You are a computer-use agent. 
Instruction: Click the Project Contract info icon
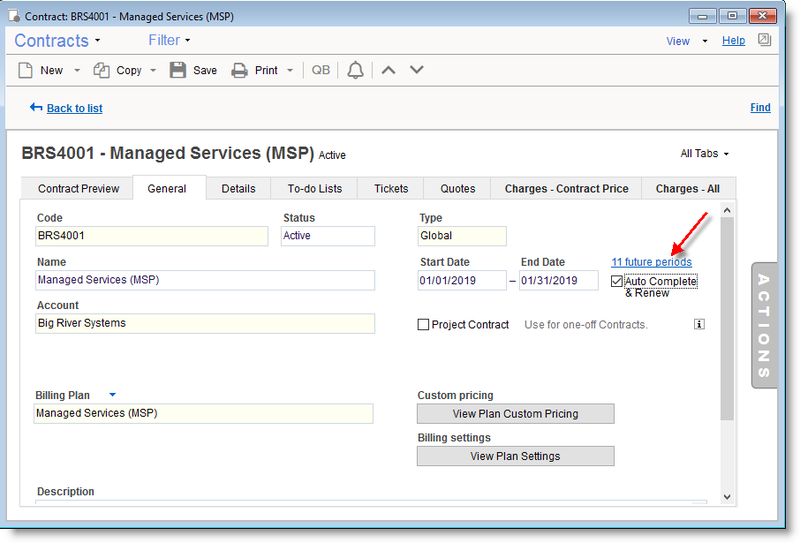point(699,324)
